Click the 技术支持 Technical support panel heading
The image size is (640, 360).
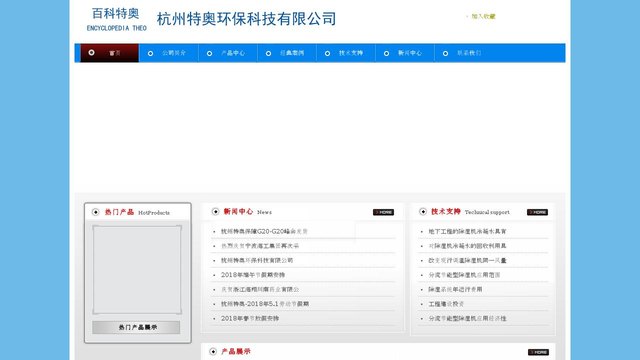pyautogui.click(x=470, y=212)
